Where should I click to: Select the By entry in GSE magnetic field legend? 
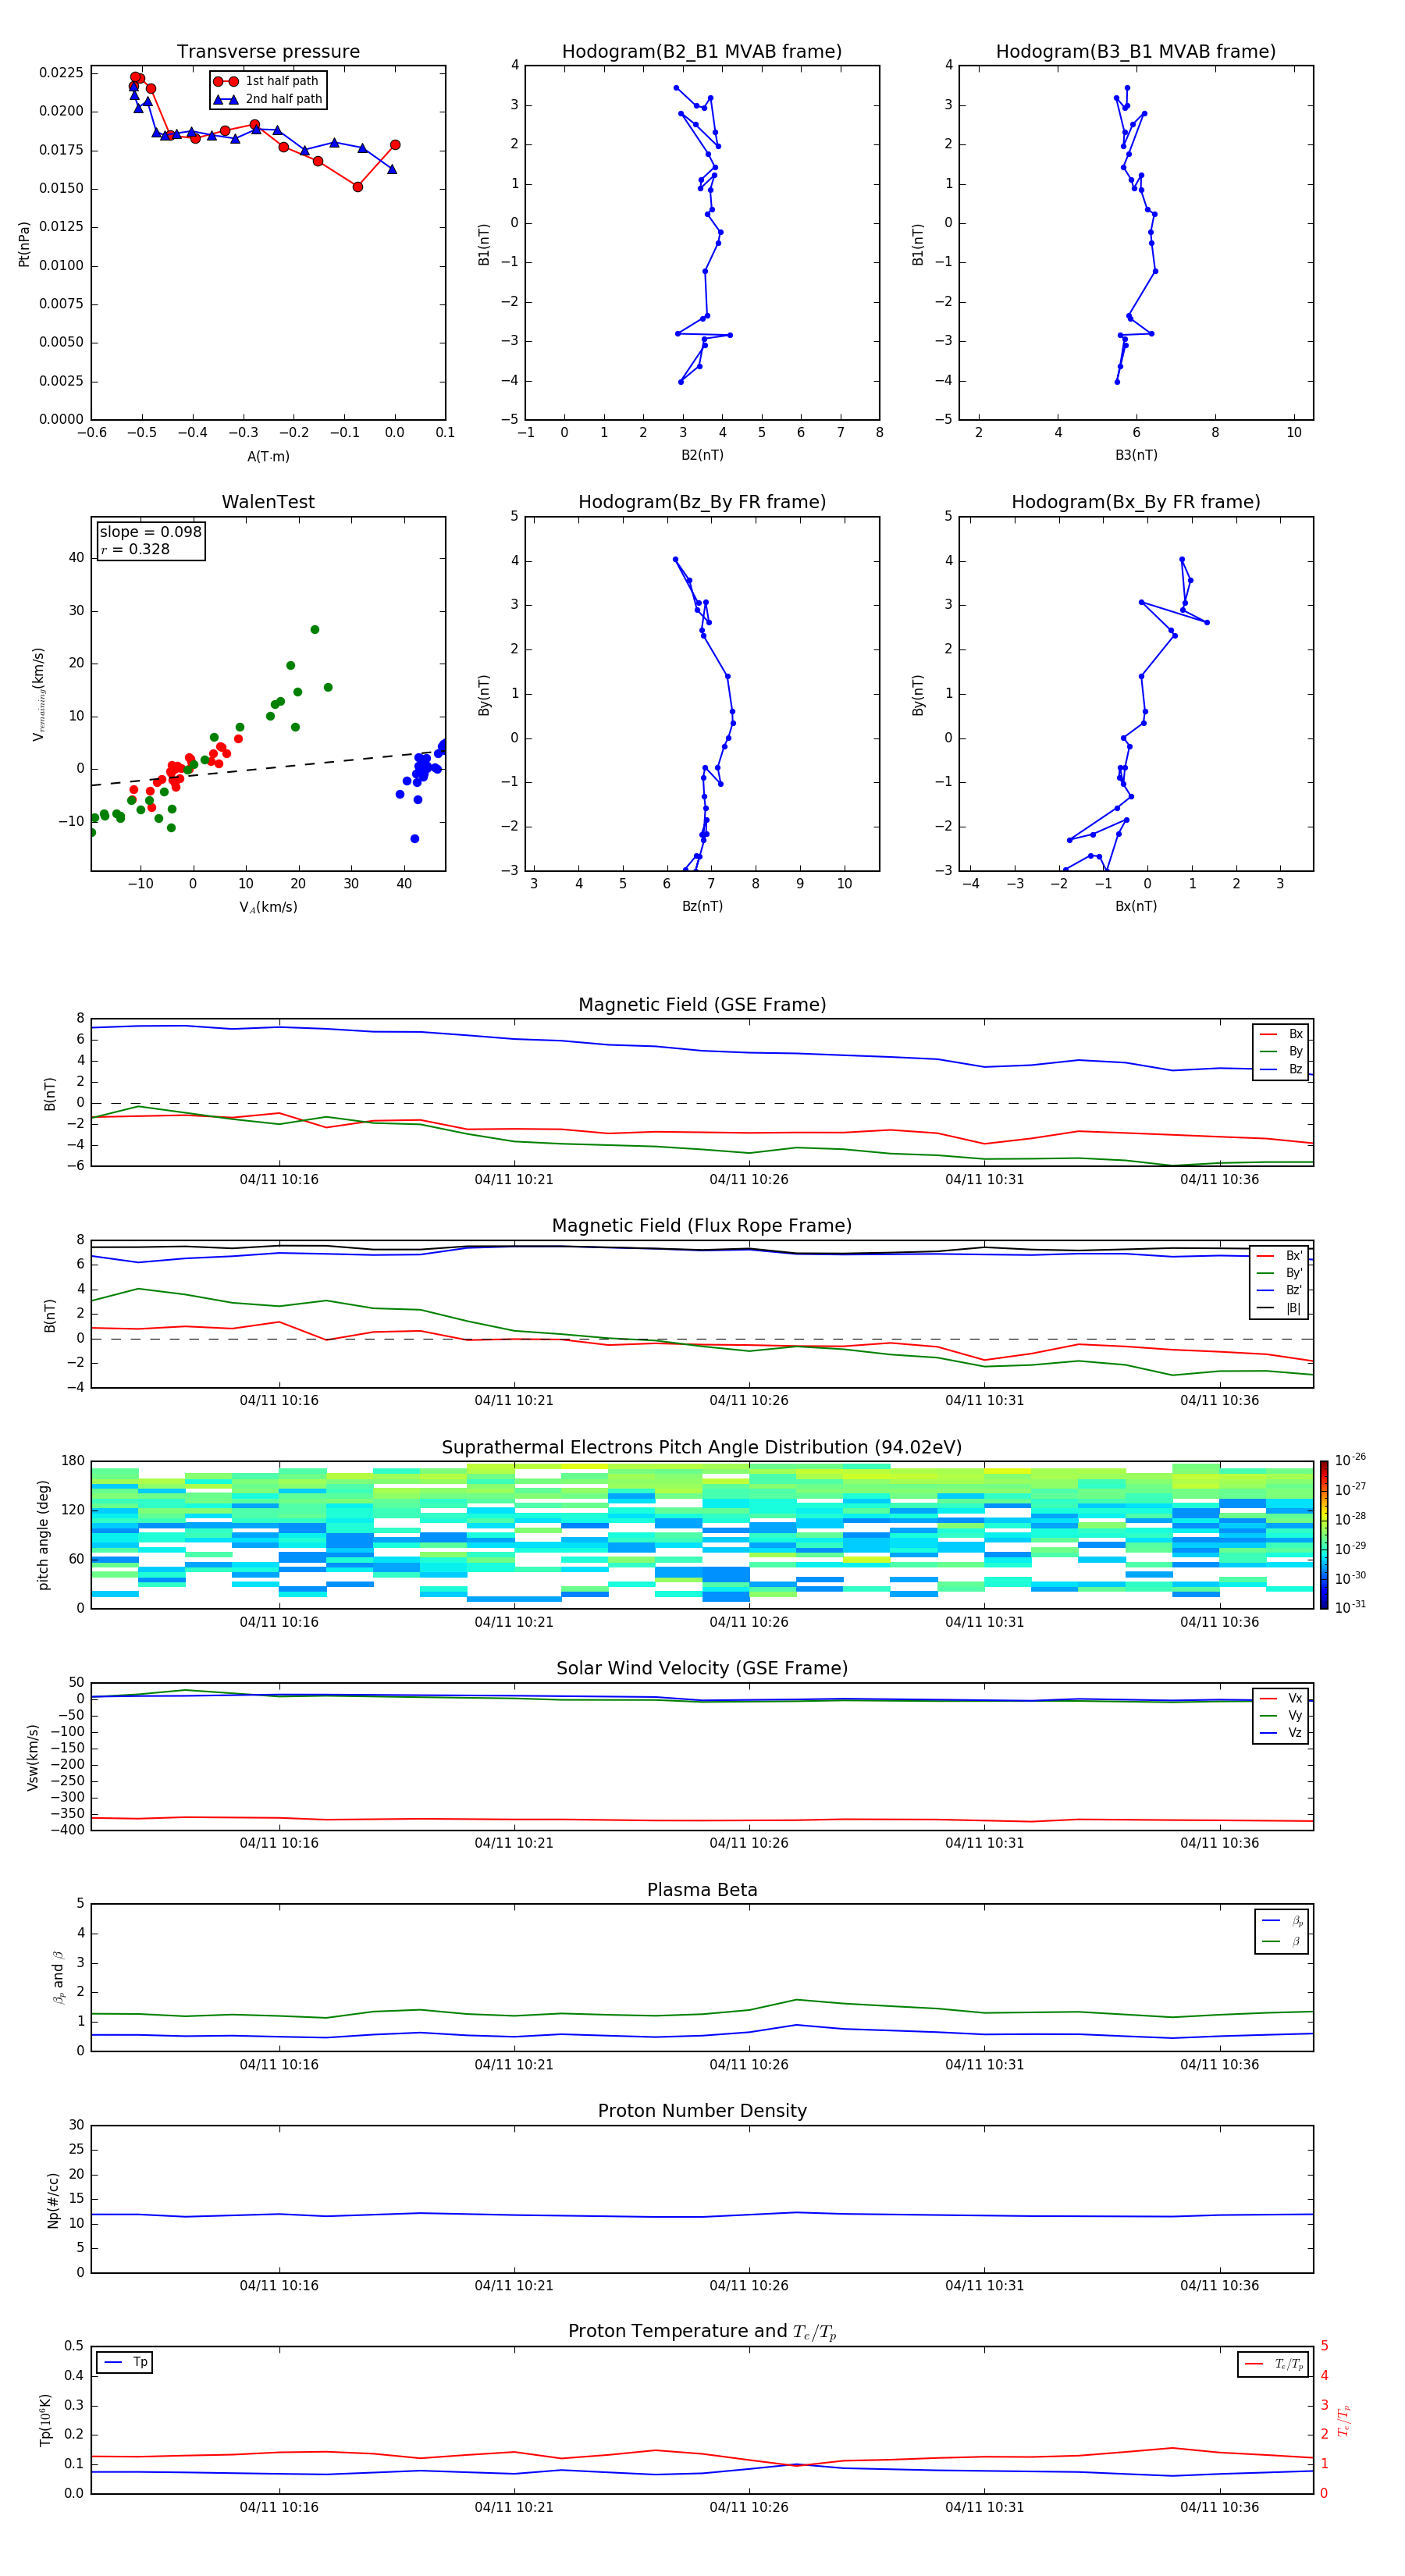(1282, 1051)
